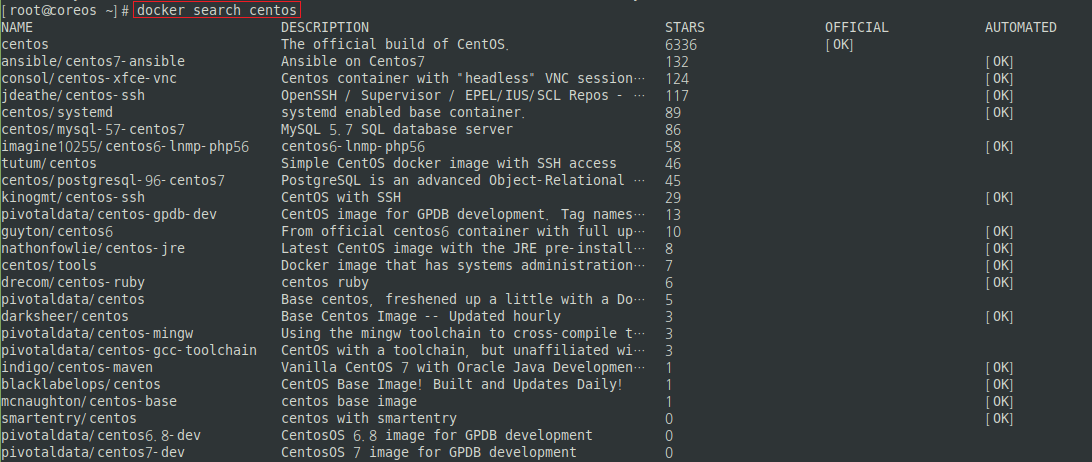
Task: Click the consol/centos-xfce-vnc entry
Action: point(89,78)
